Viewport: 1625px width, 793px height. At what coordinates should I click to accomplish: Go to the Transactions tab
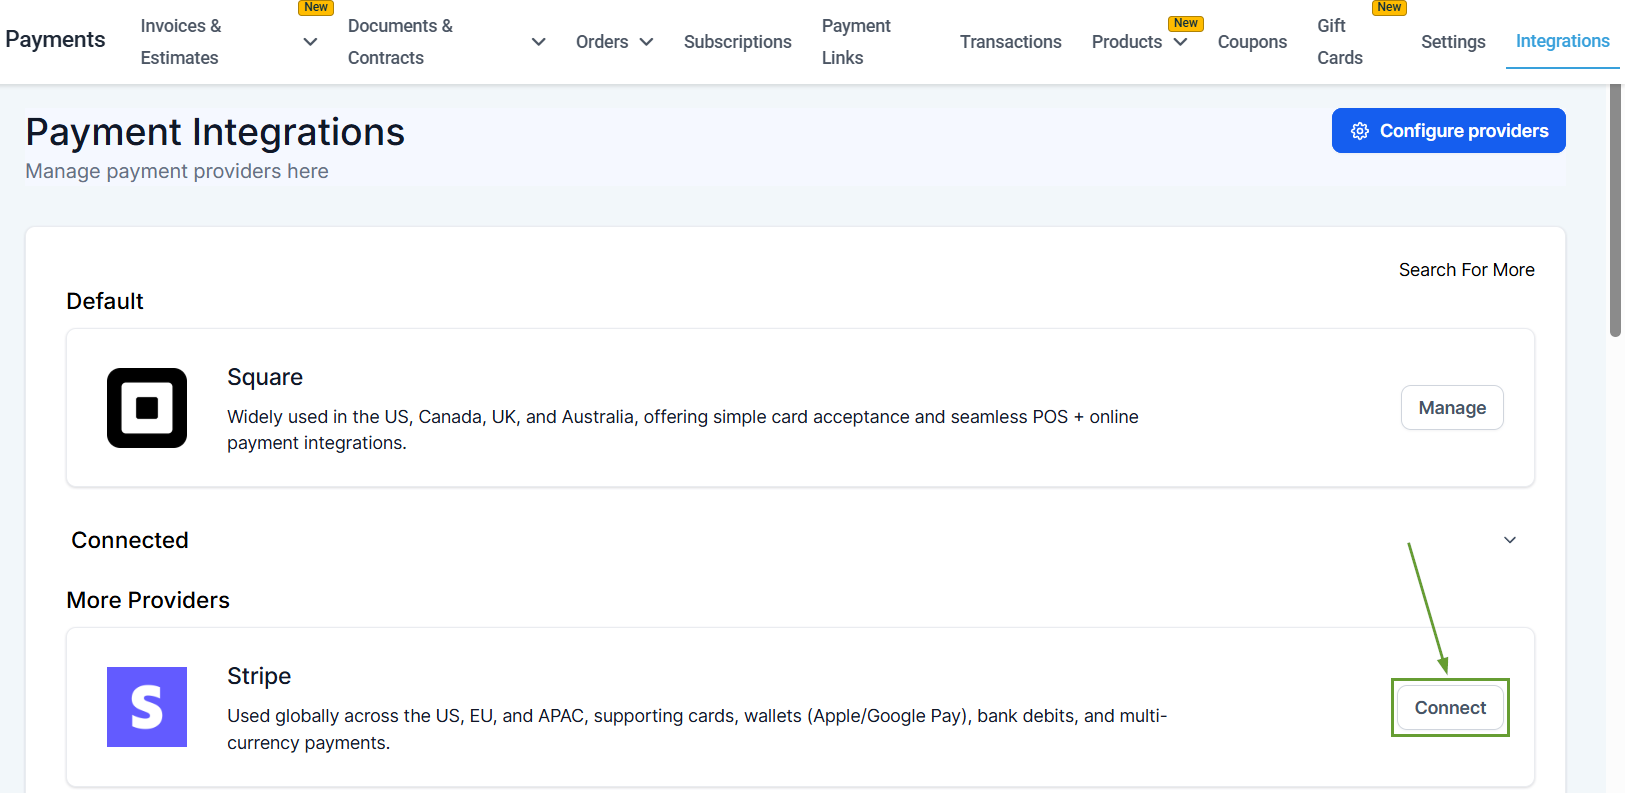1010,42
